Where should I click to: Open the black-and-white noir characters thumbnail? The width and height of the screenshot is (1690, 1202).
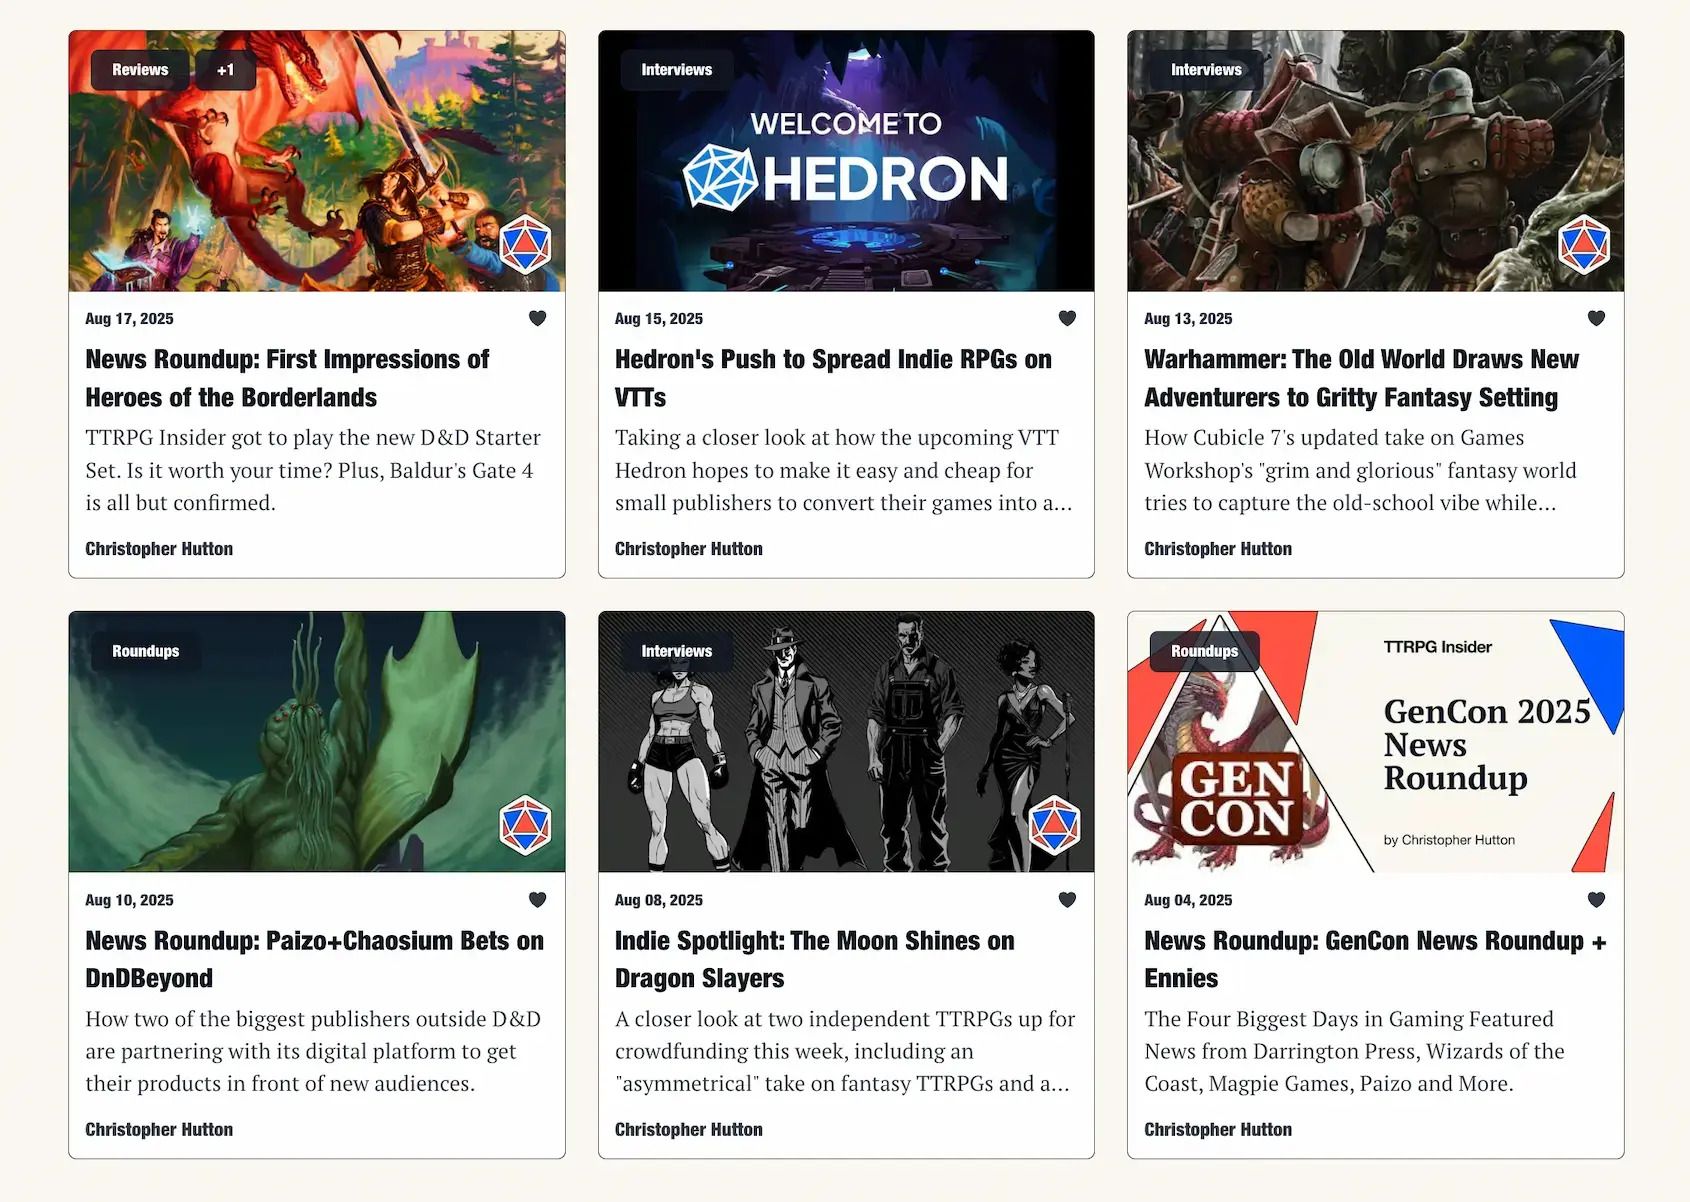coord(846,742)
